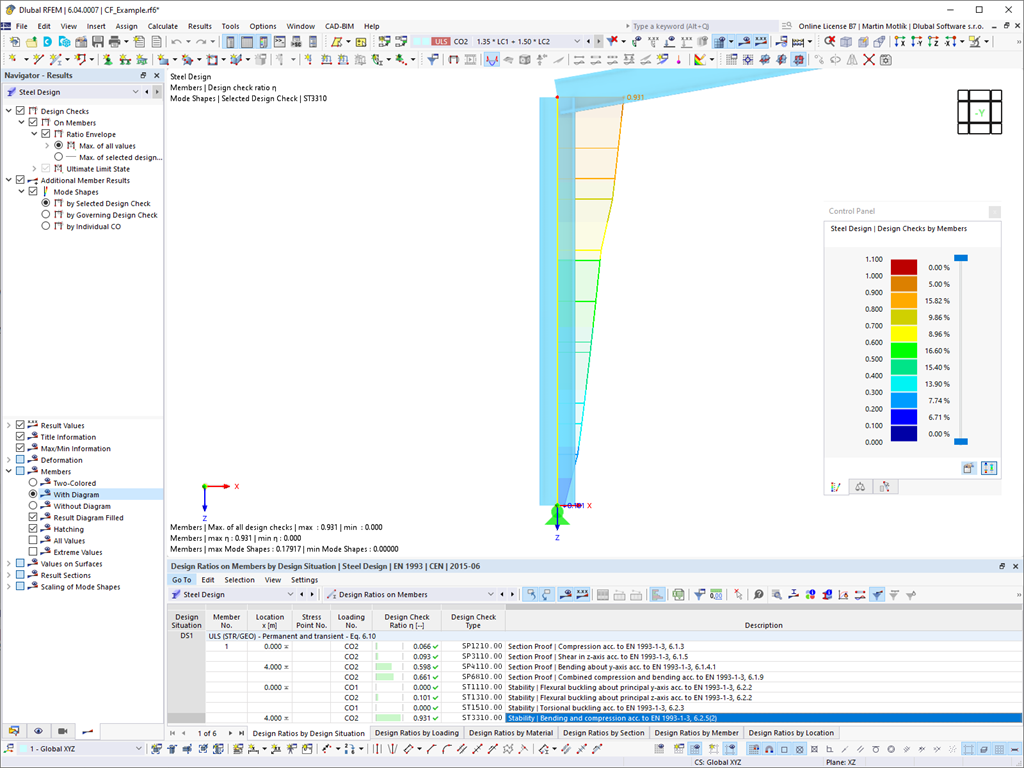Image resolution: width=1024 pixels, height=768 pixels.
Task: Open the Results menu
Action: tap(200, 26)
